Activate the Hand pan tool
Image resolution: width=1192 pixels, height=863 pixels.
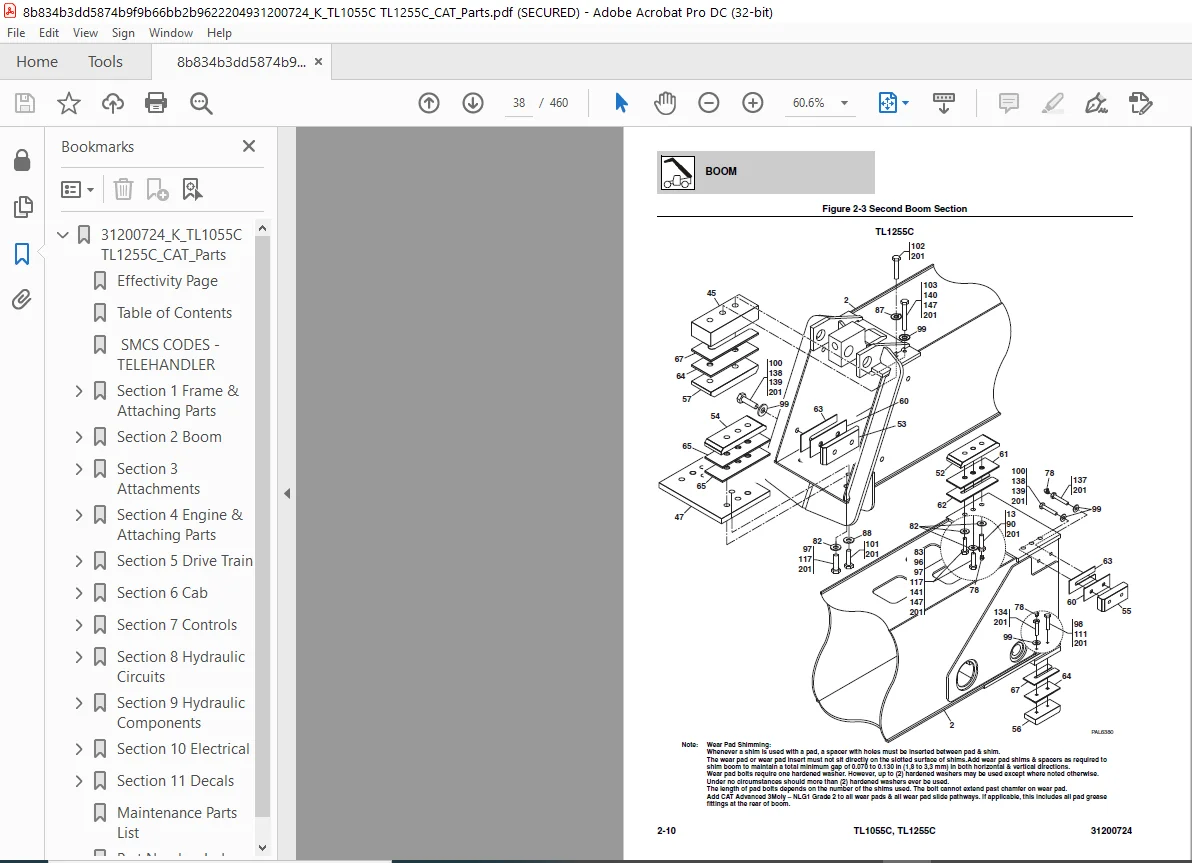coord(665,103)
